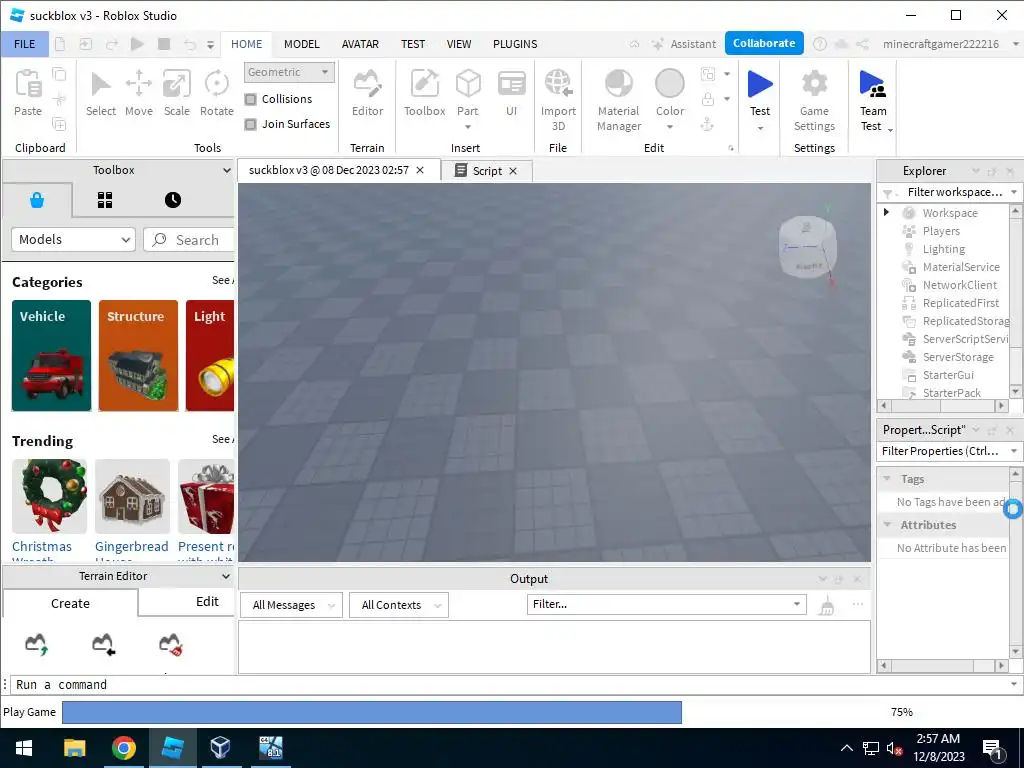Click the Toolbox Search field
This screenshot has width=1024, height=768.
[189, 240]
